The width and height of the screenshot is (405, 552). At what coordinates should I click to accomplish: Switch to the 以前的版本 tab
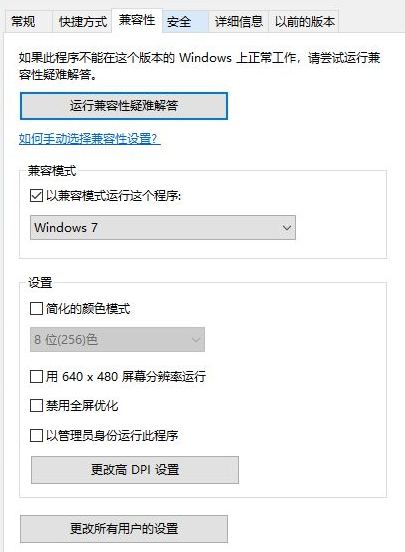[304, 22]
